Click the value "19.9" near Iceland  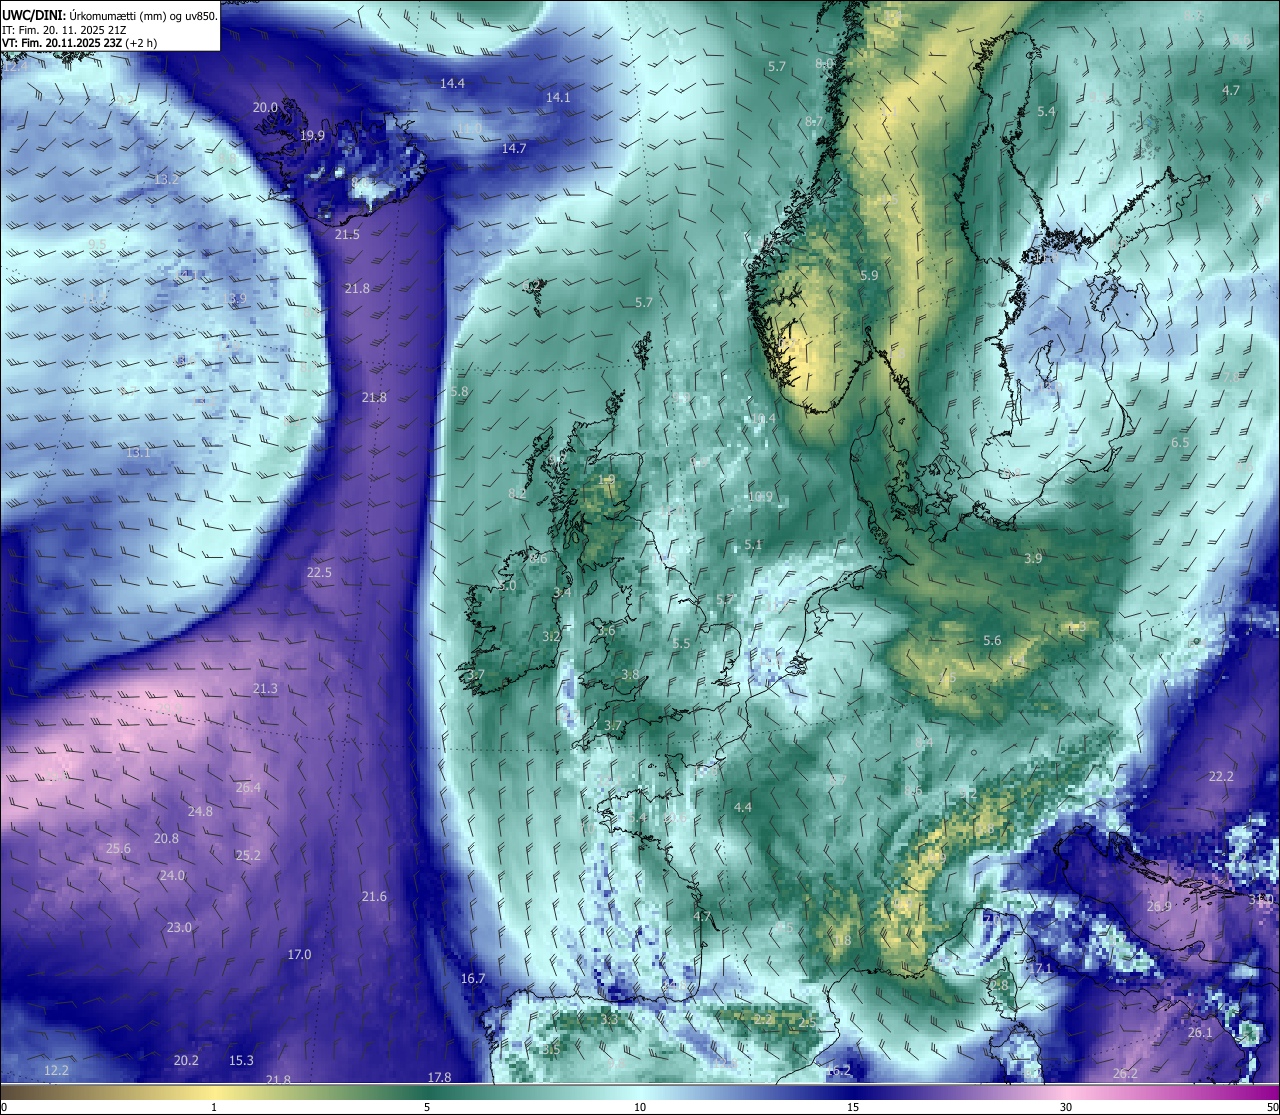point(312,135)
